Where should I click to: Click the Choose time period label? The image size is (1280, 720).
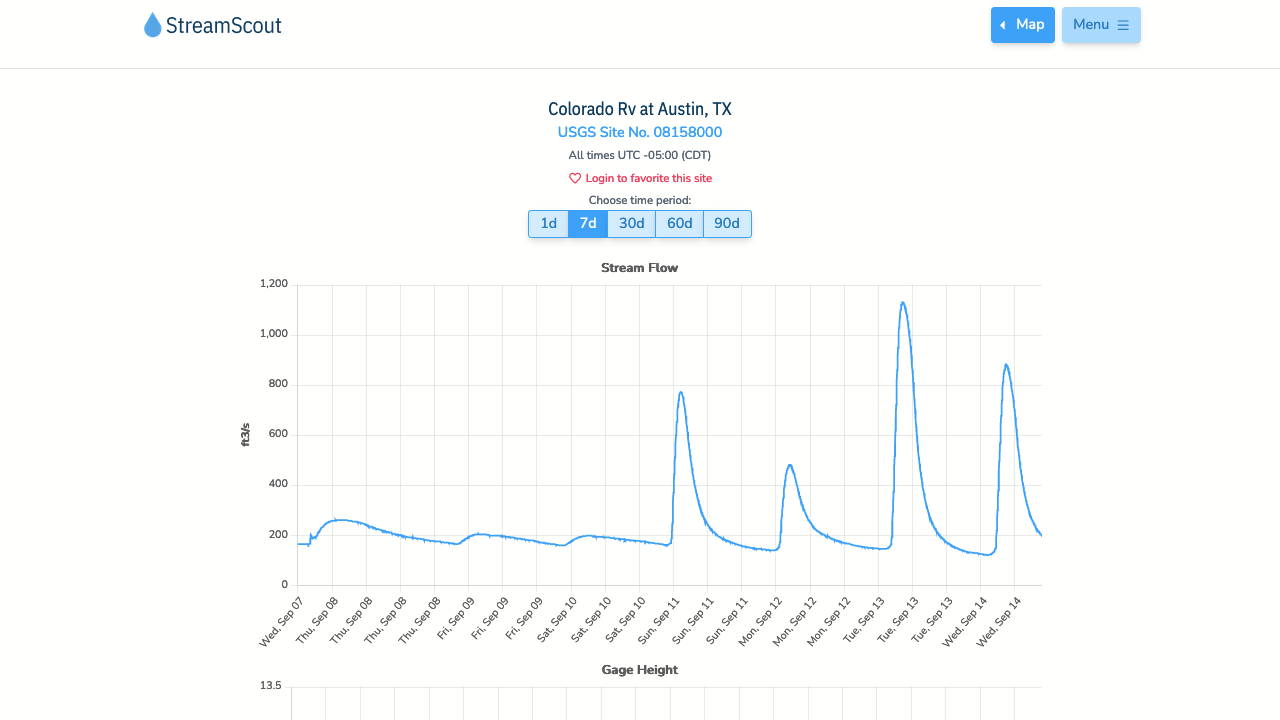(640, 200)
